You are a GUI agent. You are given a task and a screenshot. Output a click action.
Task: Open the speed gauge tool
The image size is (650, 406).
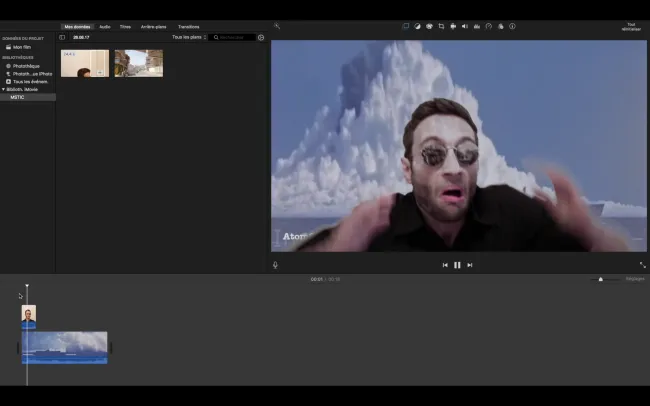tap(489, 26)
